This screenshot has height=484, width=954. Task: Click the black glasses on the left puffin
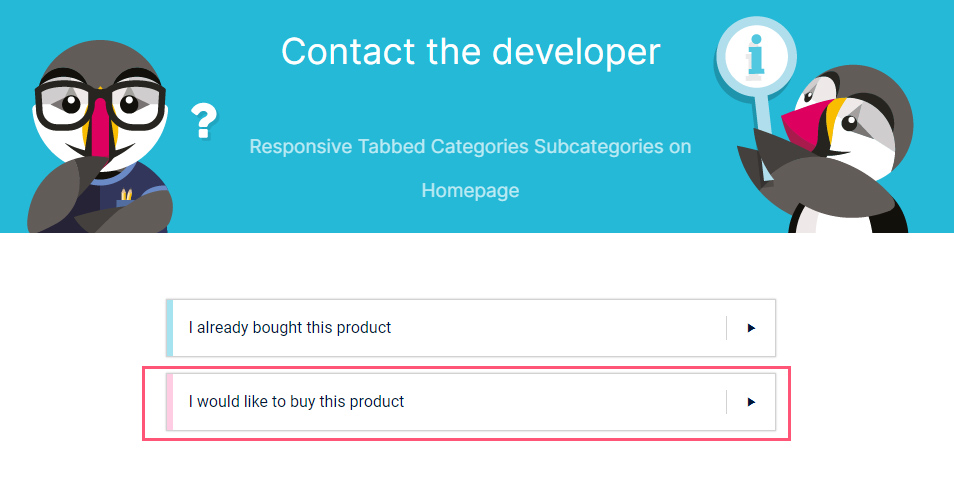click(100, 104)
